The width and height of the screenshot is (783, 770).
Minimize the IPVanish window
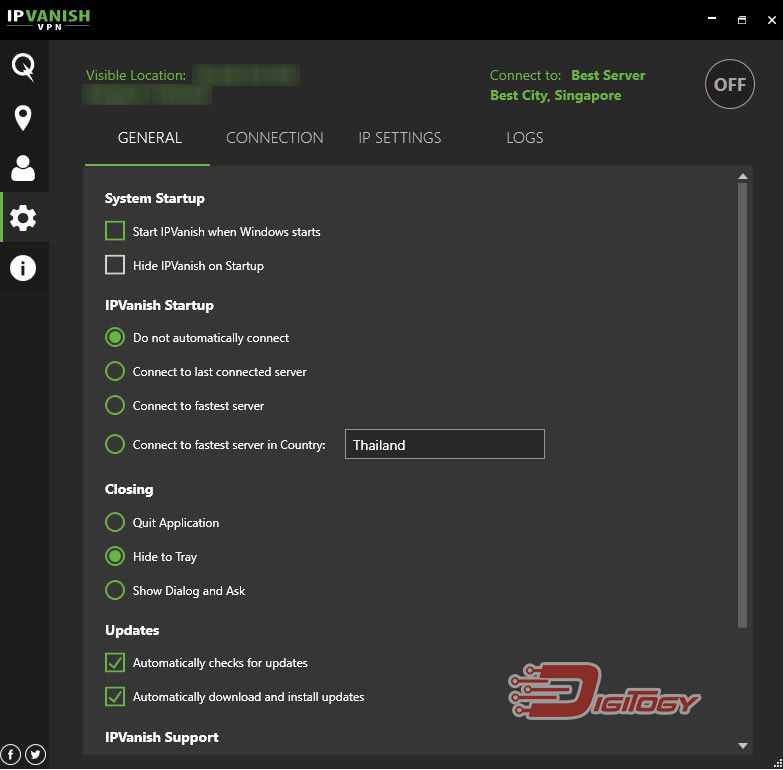pos(712,19)
